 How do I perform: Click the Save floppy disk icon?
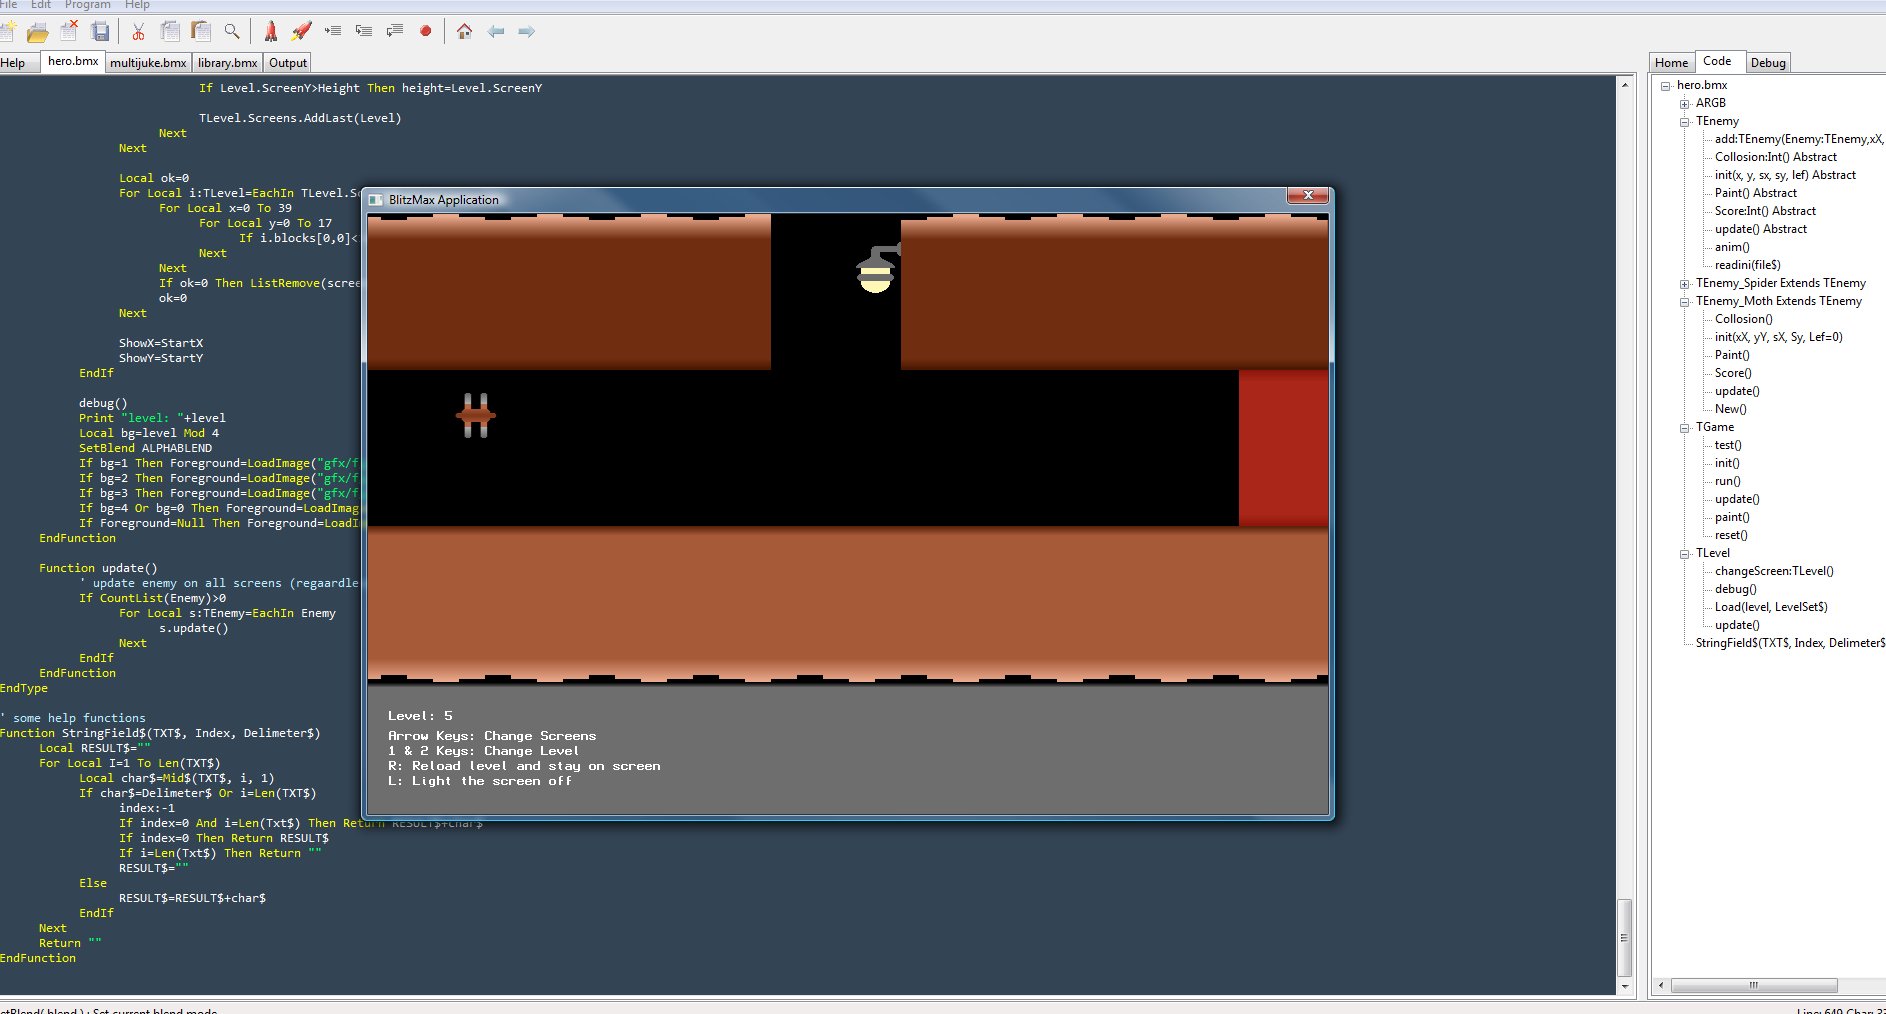coord(100,32)
